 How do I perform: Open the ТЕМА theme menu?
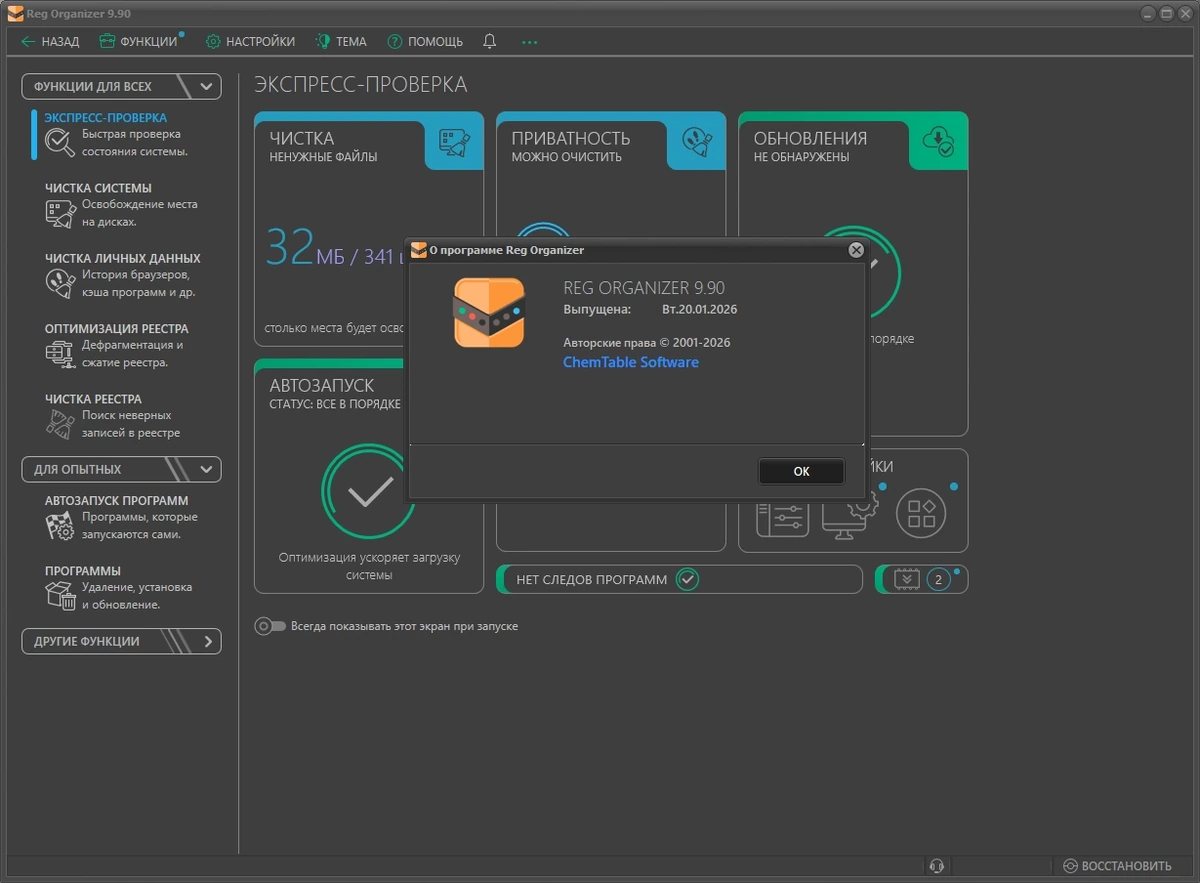click(341, 42)
